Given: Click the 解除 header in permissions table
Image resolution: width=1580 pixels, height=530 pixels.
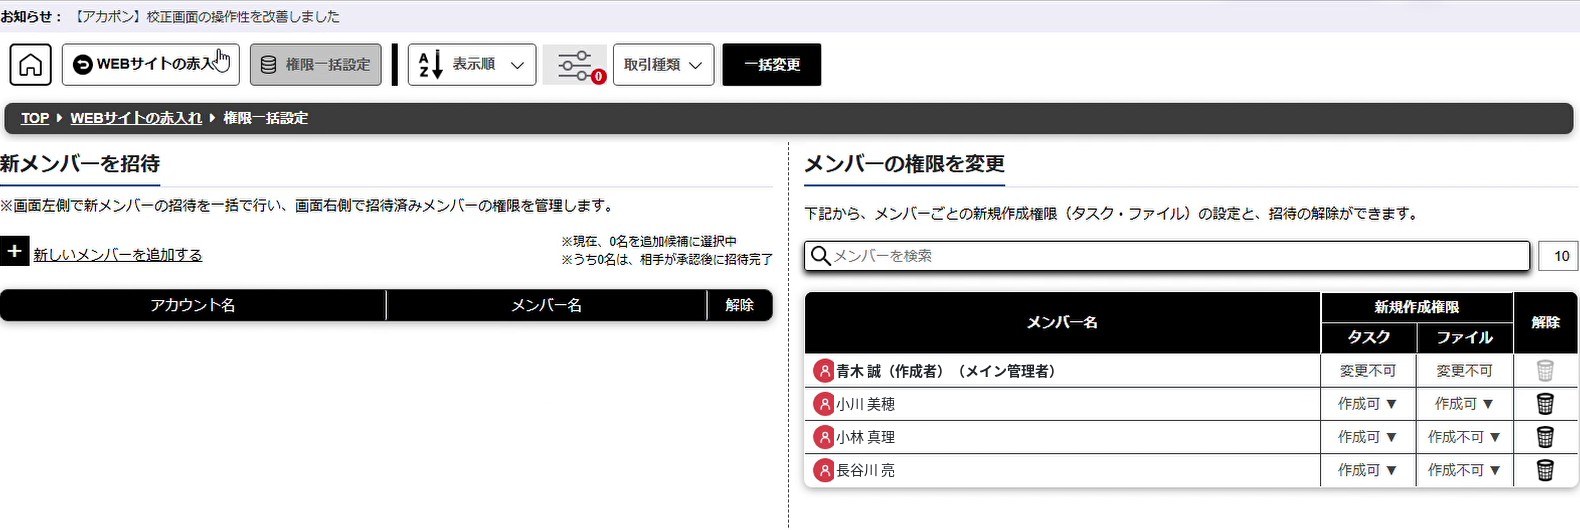Looking at the screenshot, I should (1546, 322).
